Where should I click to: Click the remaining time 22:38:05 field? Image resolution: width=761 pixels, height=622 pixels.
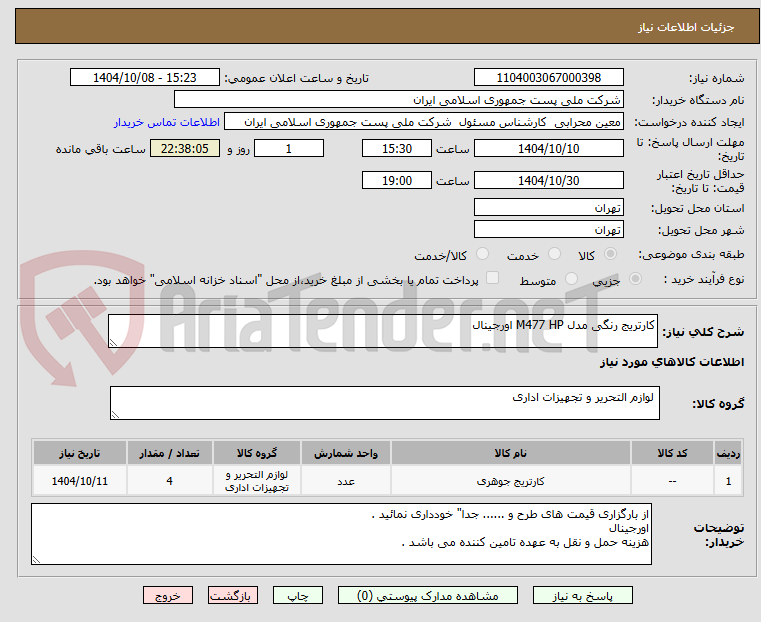[x=185, y=148]
